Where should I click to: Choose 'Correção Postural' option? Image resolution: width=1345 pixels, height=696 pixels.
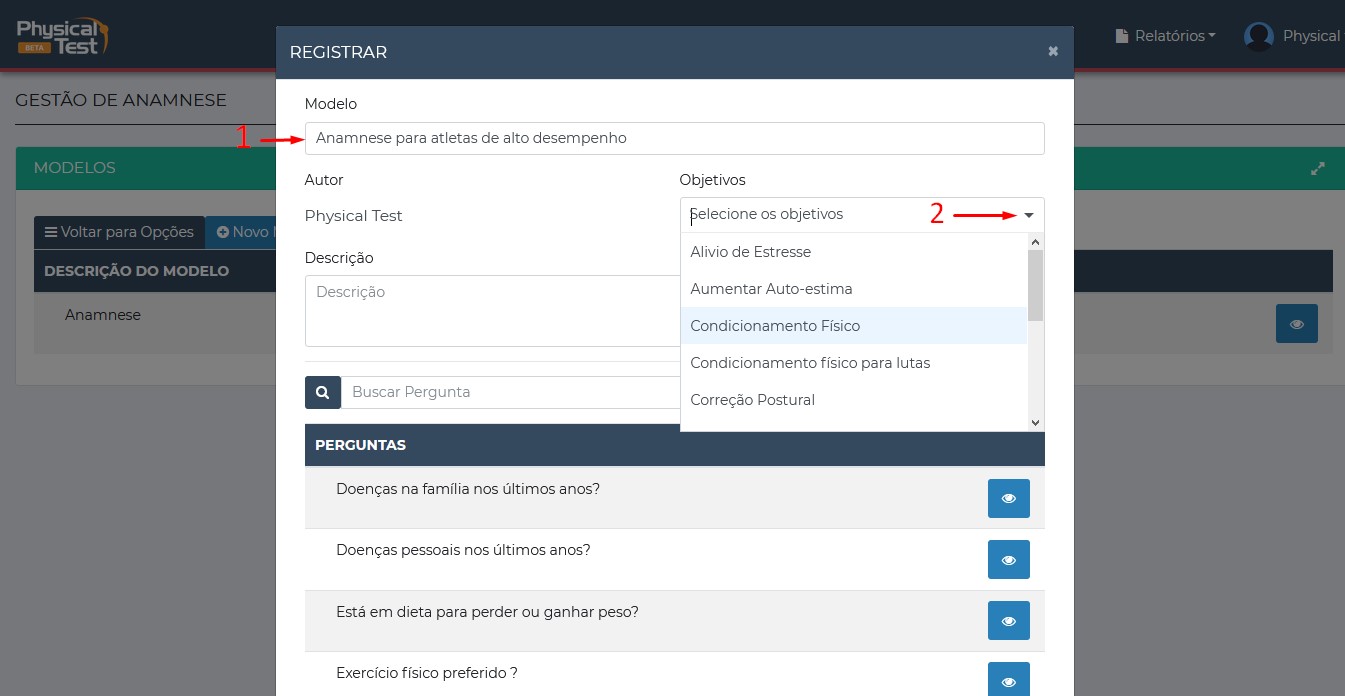point(752,400)
